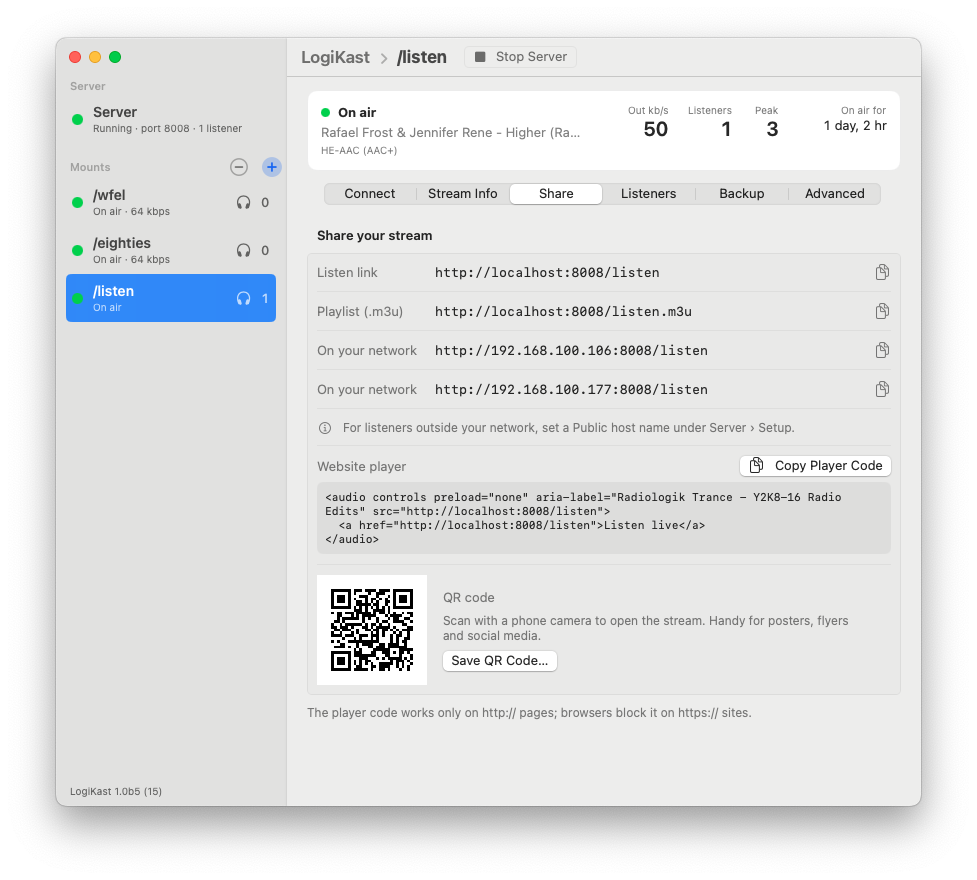
Task: Copy the 192.168.100.106 network link
Action: pyautogui.click(x=882, y=350)
